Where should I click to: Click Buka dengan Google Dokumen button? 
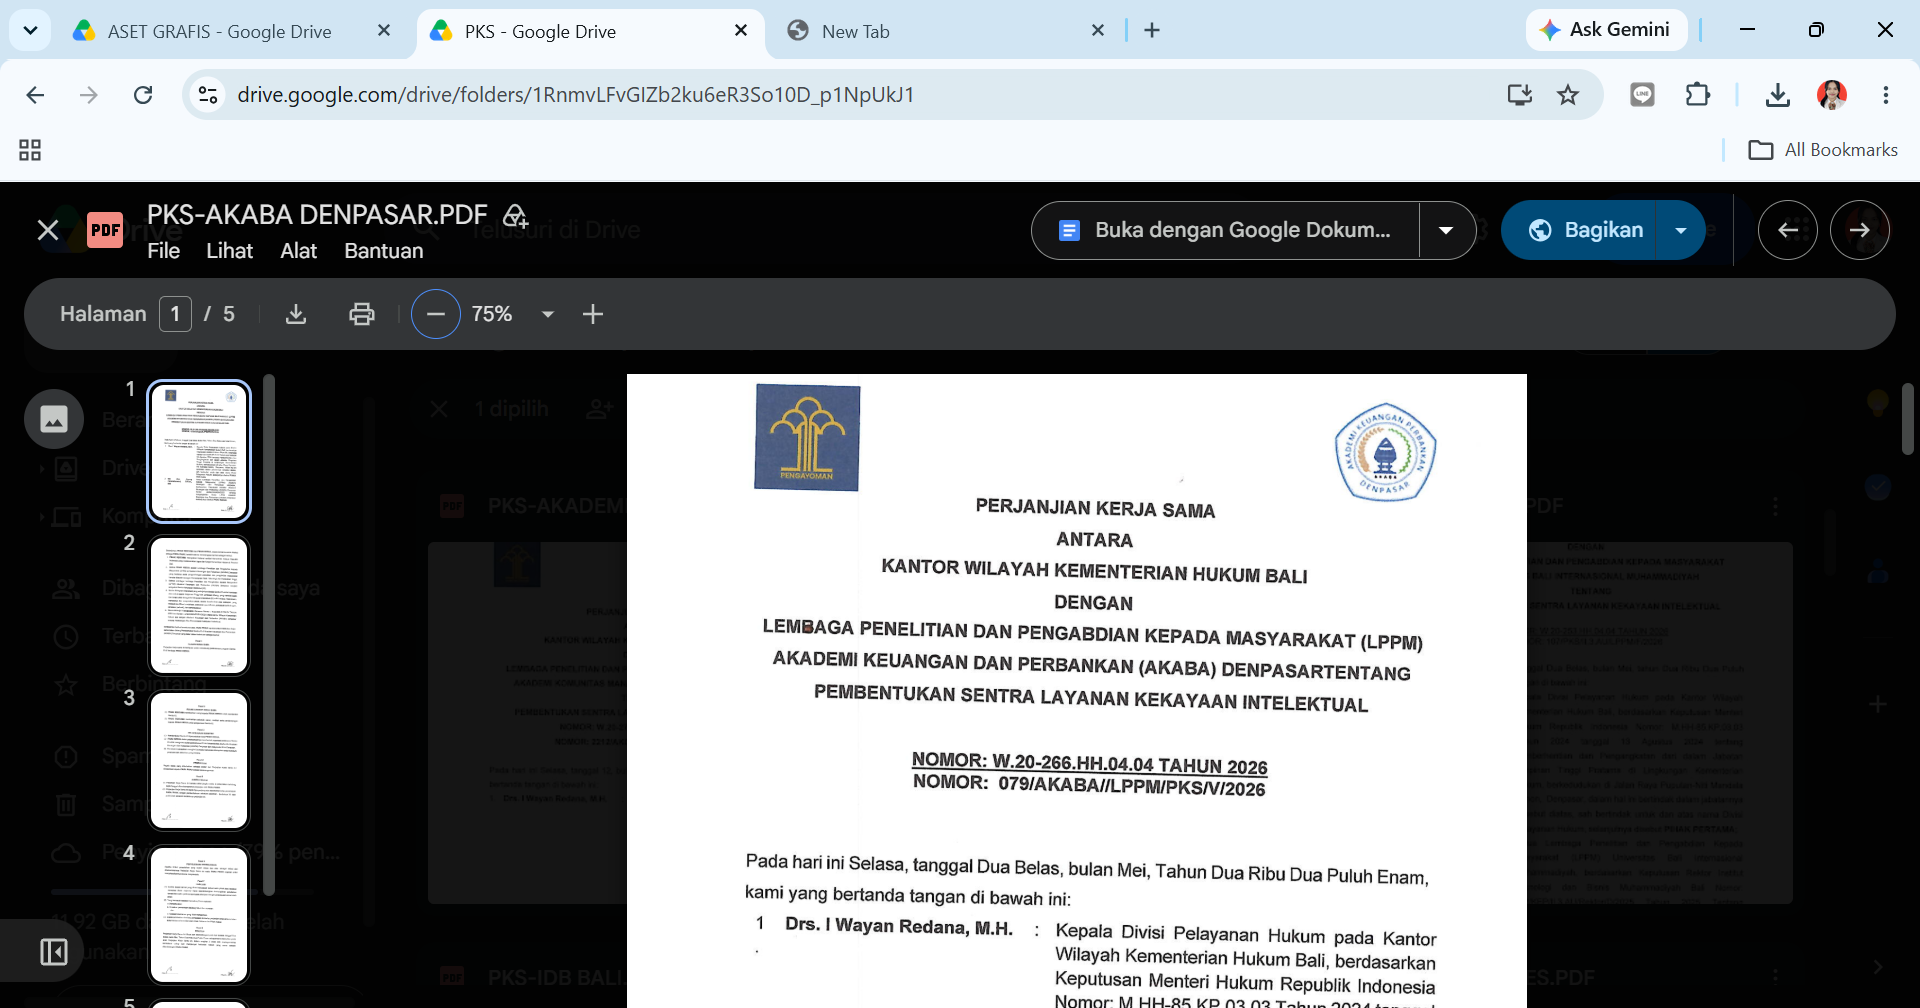1226,230
